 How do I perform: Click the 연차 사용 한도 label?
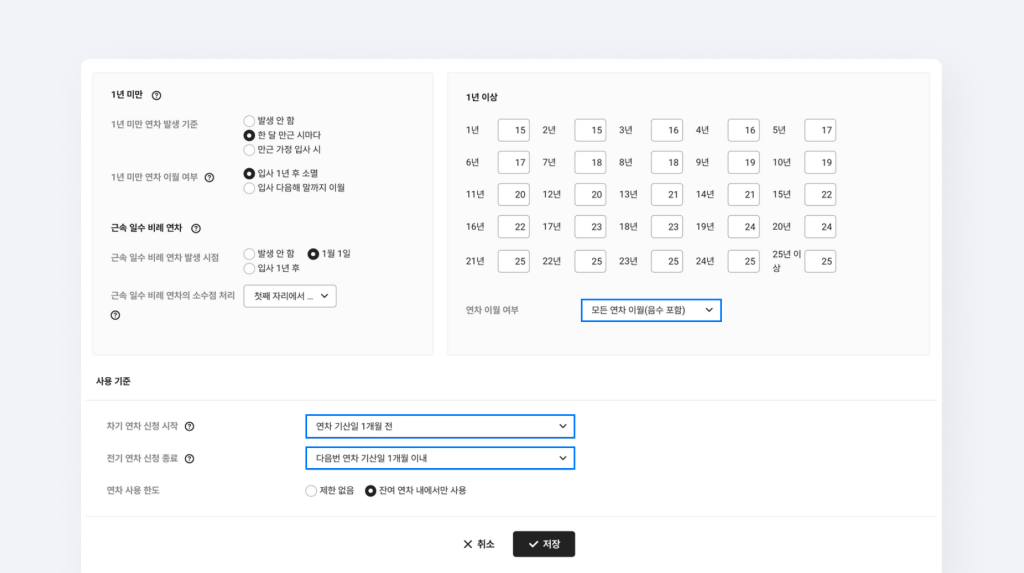(x=133, y=491)
